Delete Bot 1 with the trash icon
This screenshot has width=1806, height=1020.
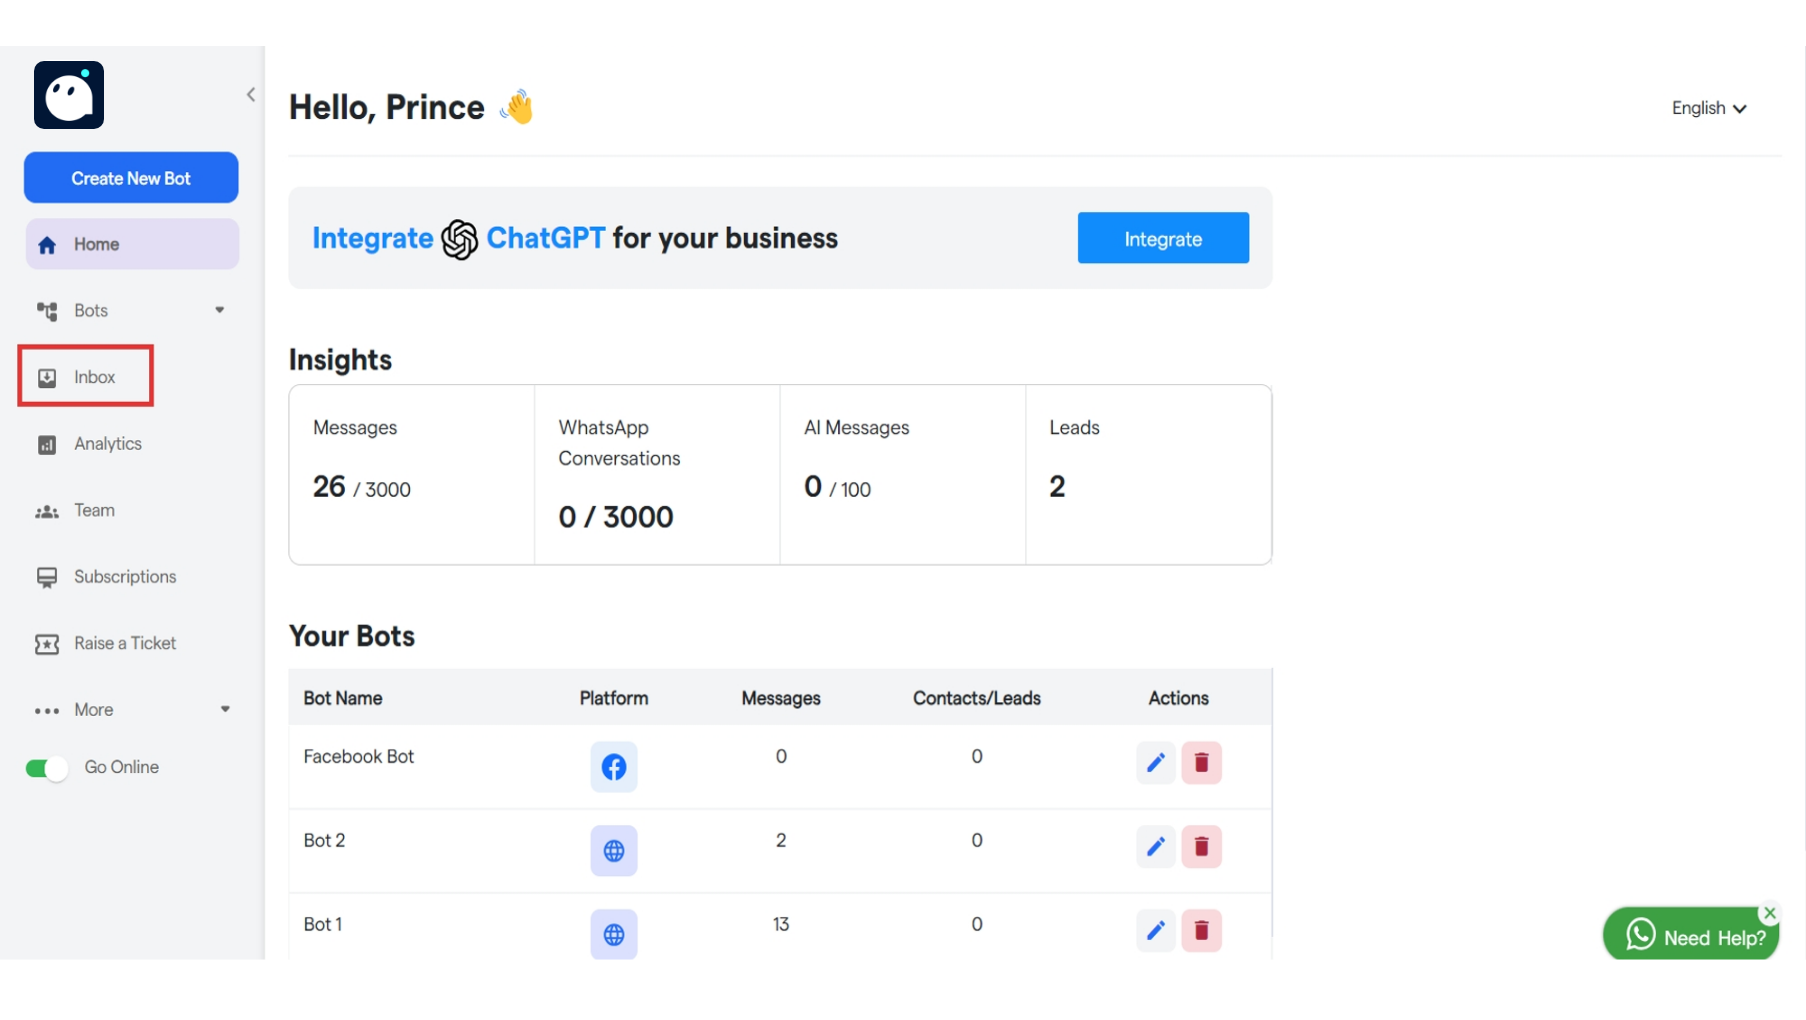(1202, 931)
